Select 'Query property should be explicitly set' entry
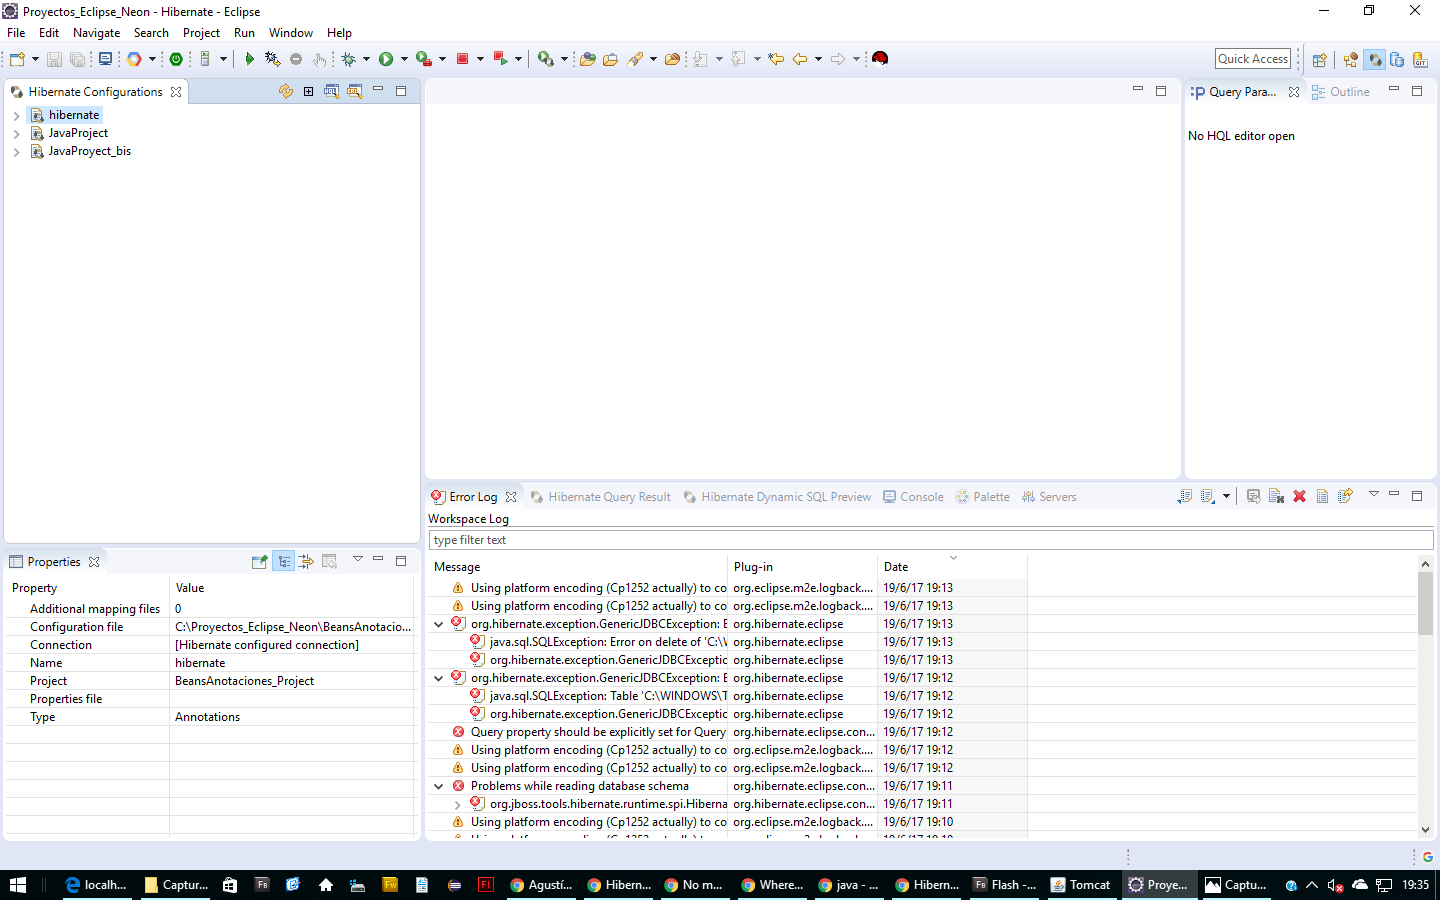The width and height of the screenshot is (1440, 900). [x=598, y=732]
